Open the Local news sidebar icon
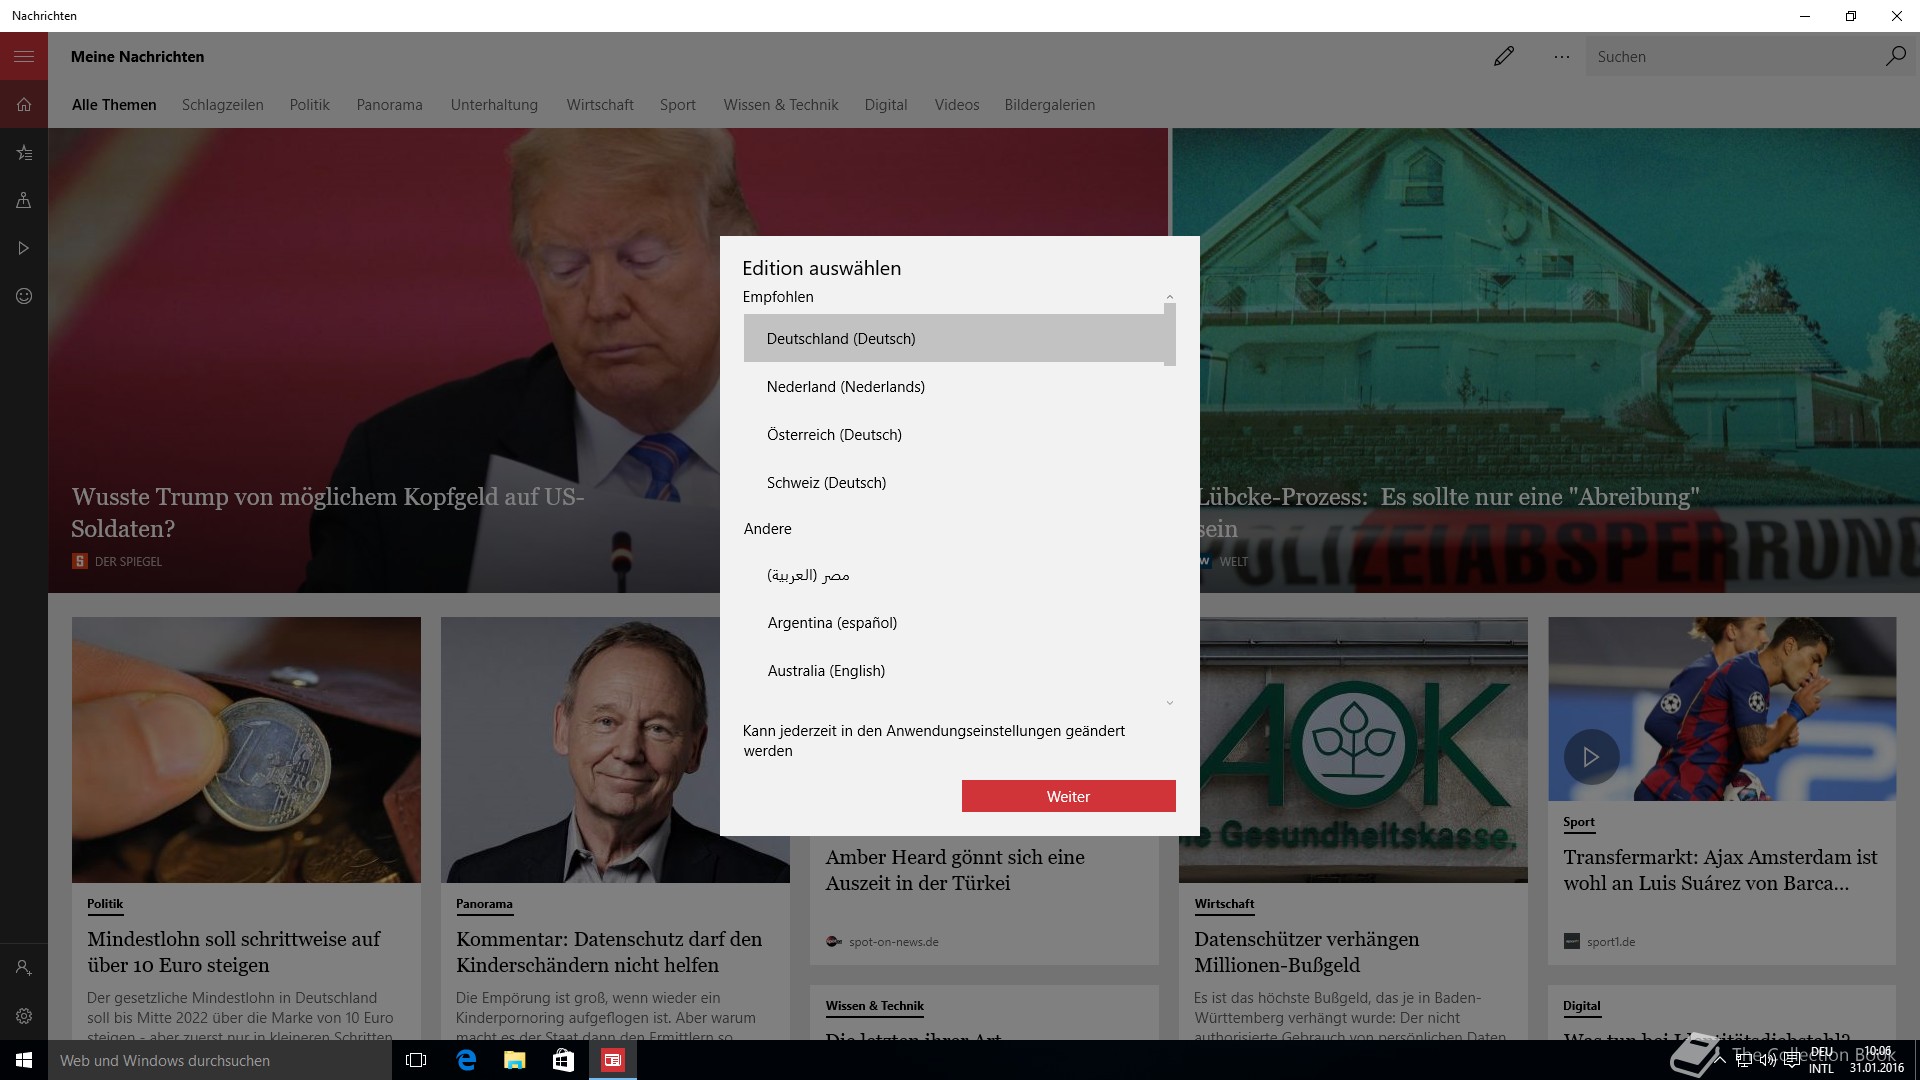 click(24, 201)
